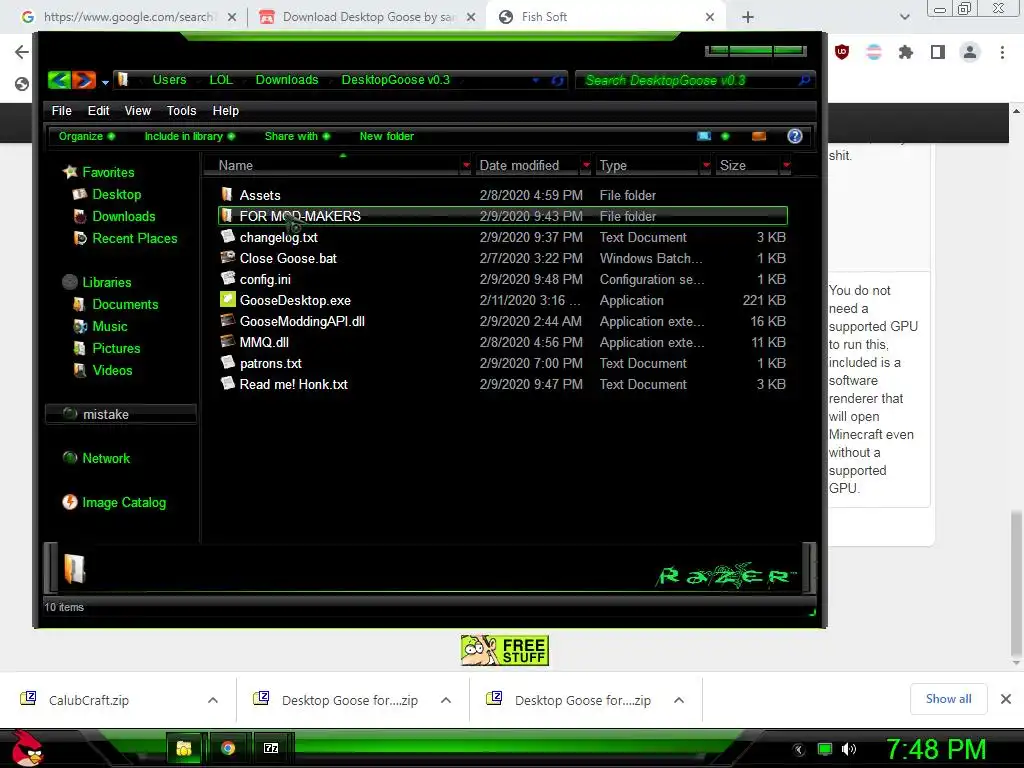Image resolution: width=1024 pixels, height=768 pixels.
Task: Click the New folder button
Action: tap(387, 136)
